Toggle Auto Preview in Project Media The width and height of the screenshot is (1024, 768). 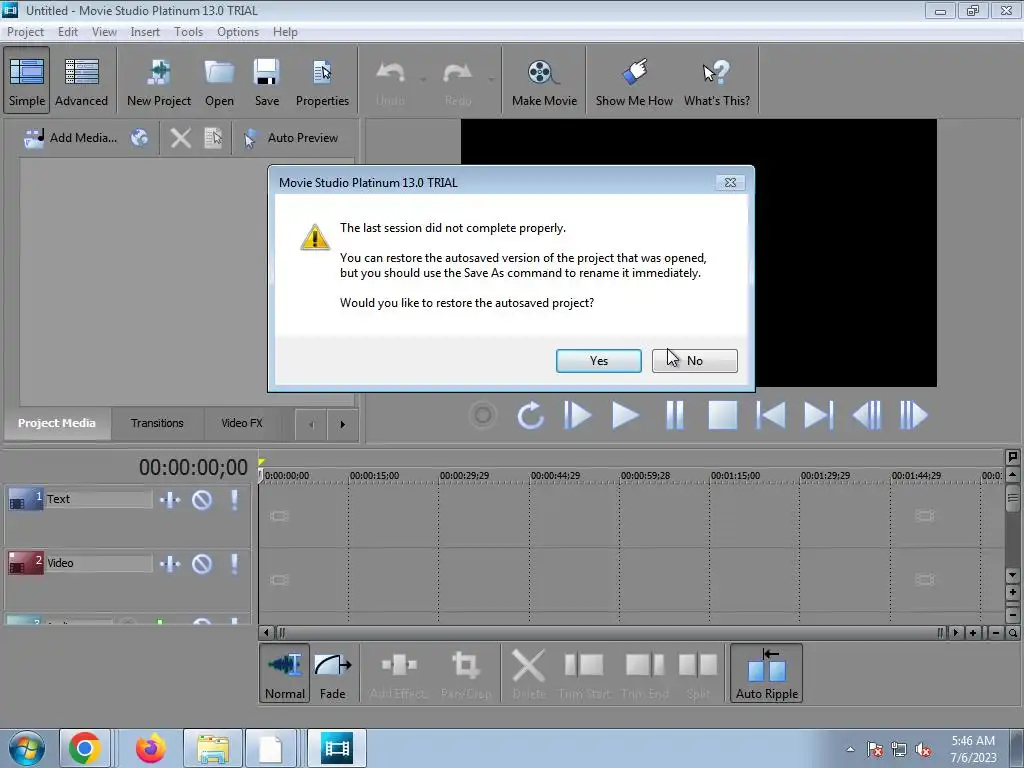pos(291,138)
